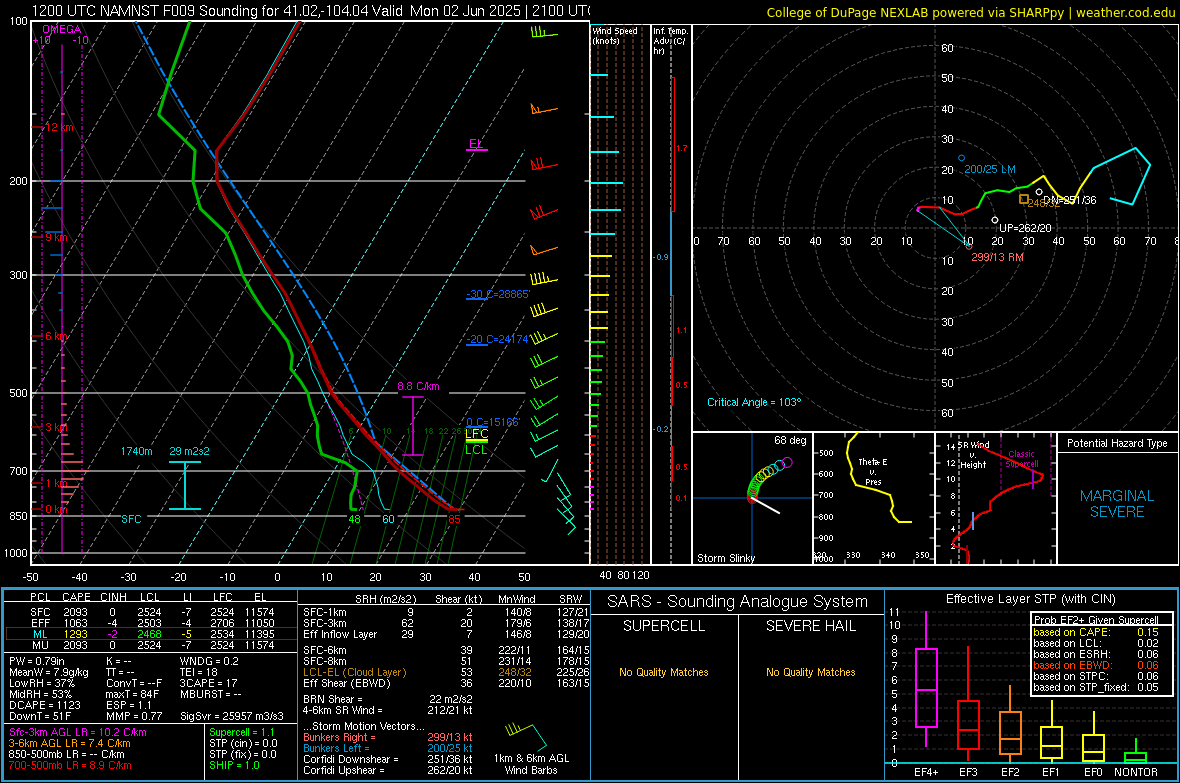Select the EFF parcel row in table
Image resolution: width=1180 pixels, height=783 pixels.
151,623
